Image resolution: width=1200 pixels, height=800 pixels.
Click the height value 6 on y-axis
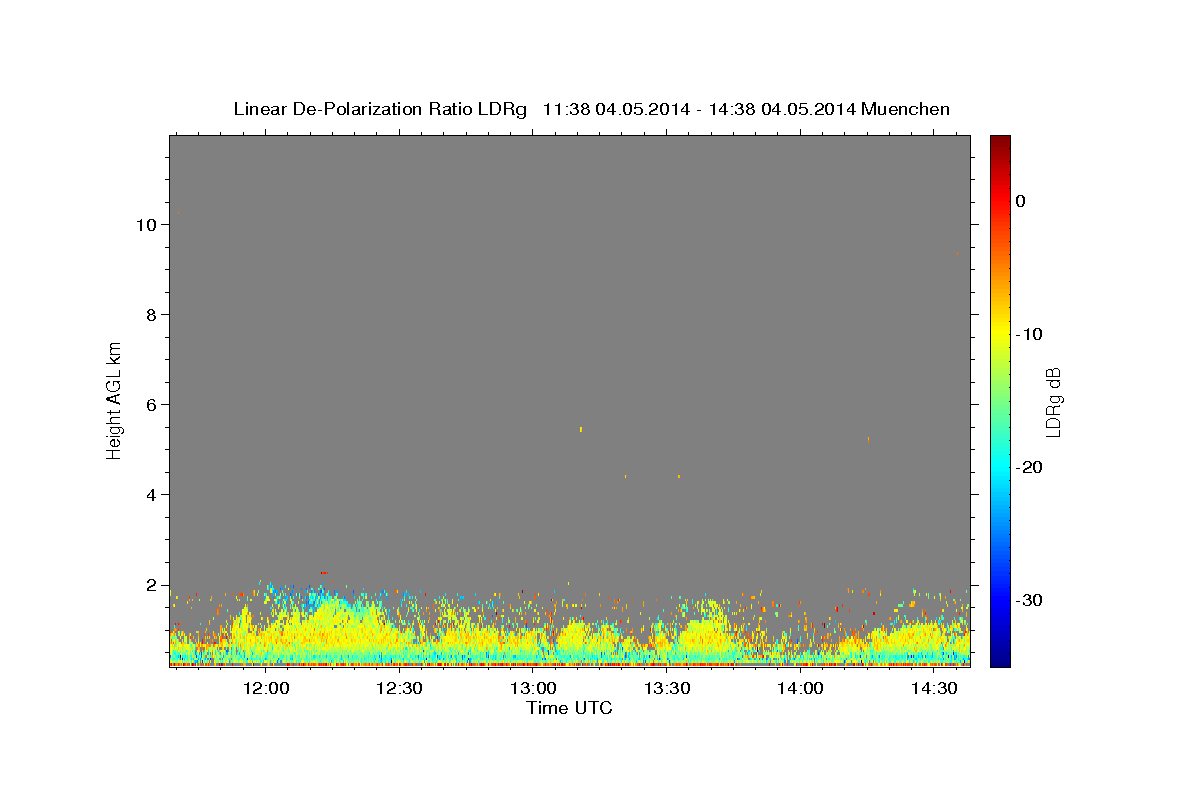pyautogui.click(x=149, y=405)
